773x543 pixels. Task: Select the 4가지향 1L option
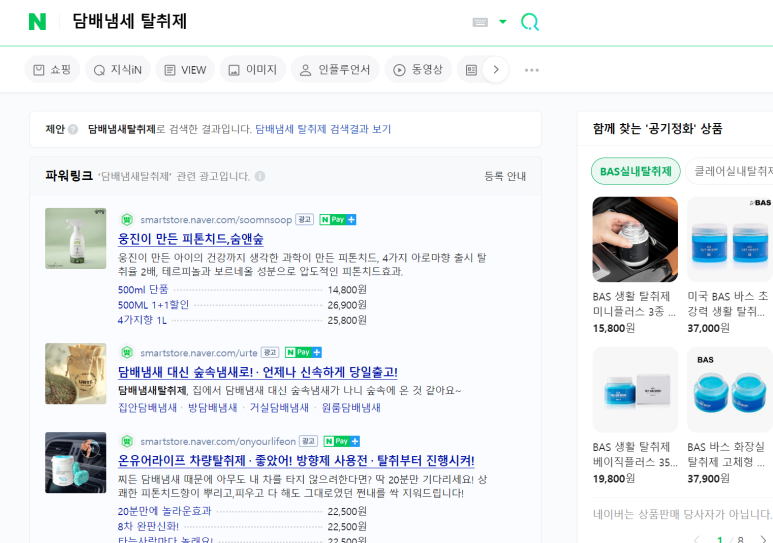point(142,320)
